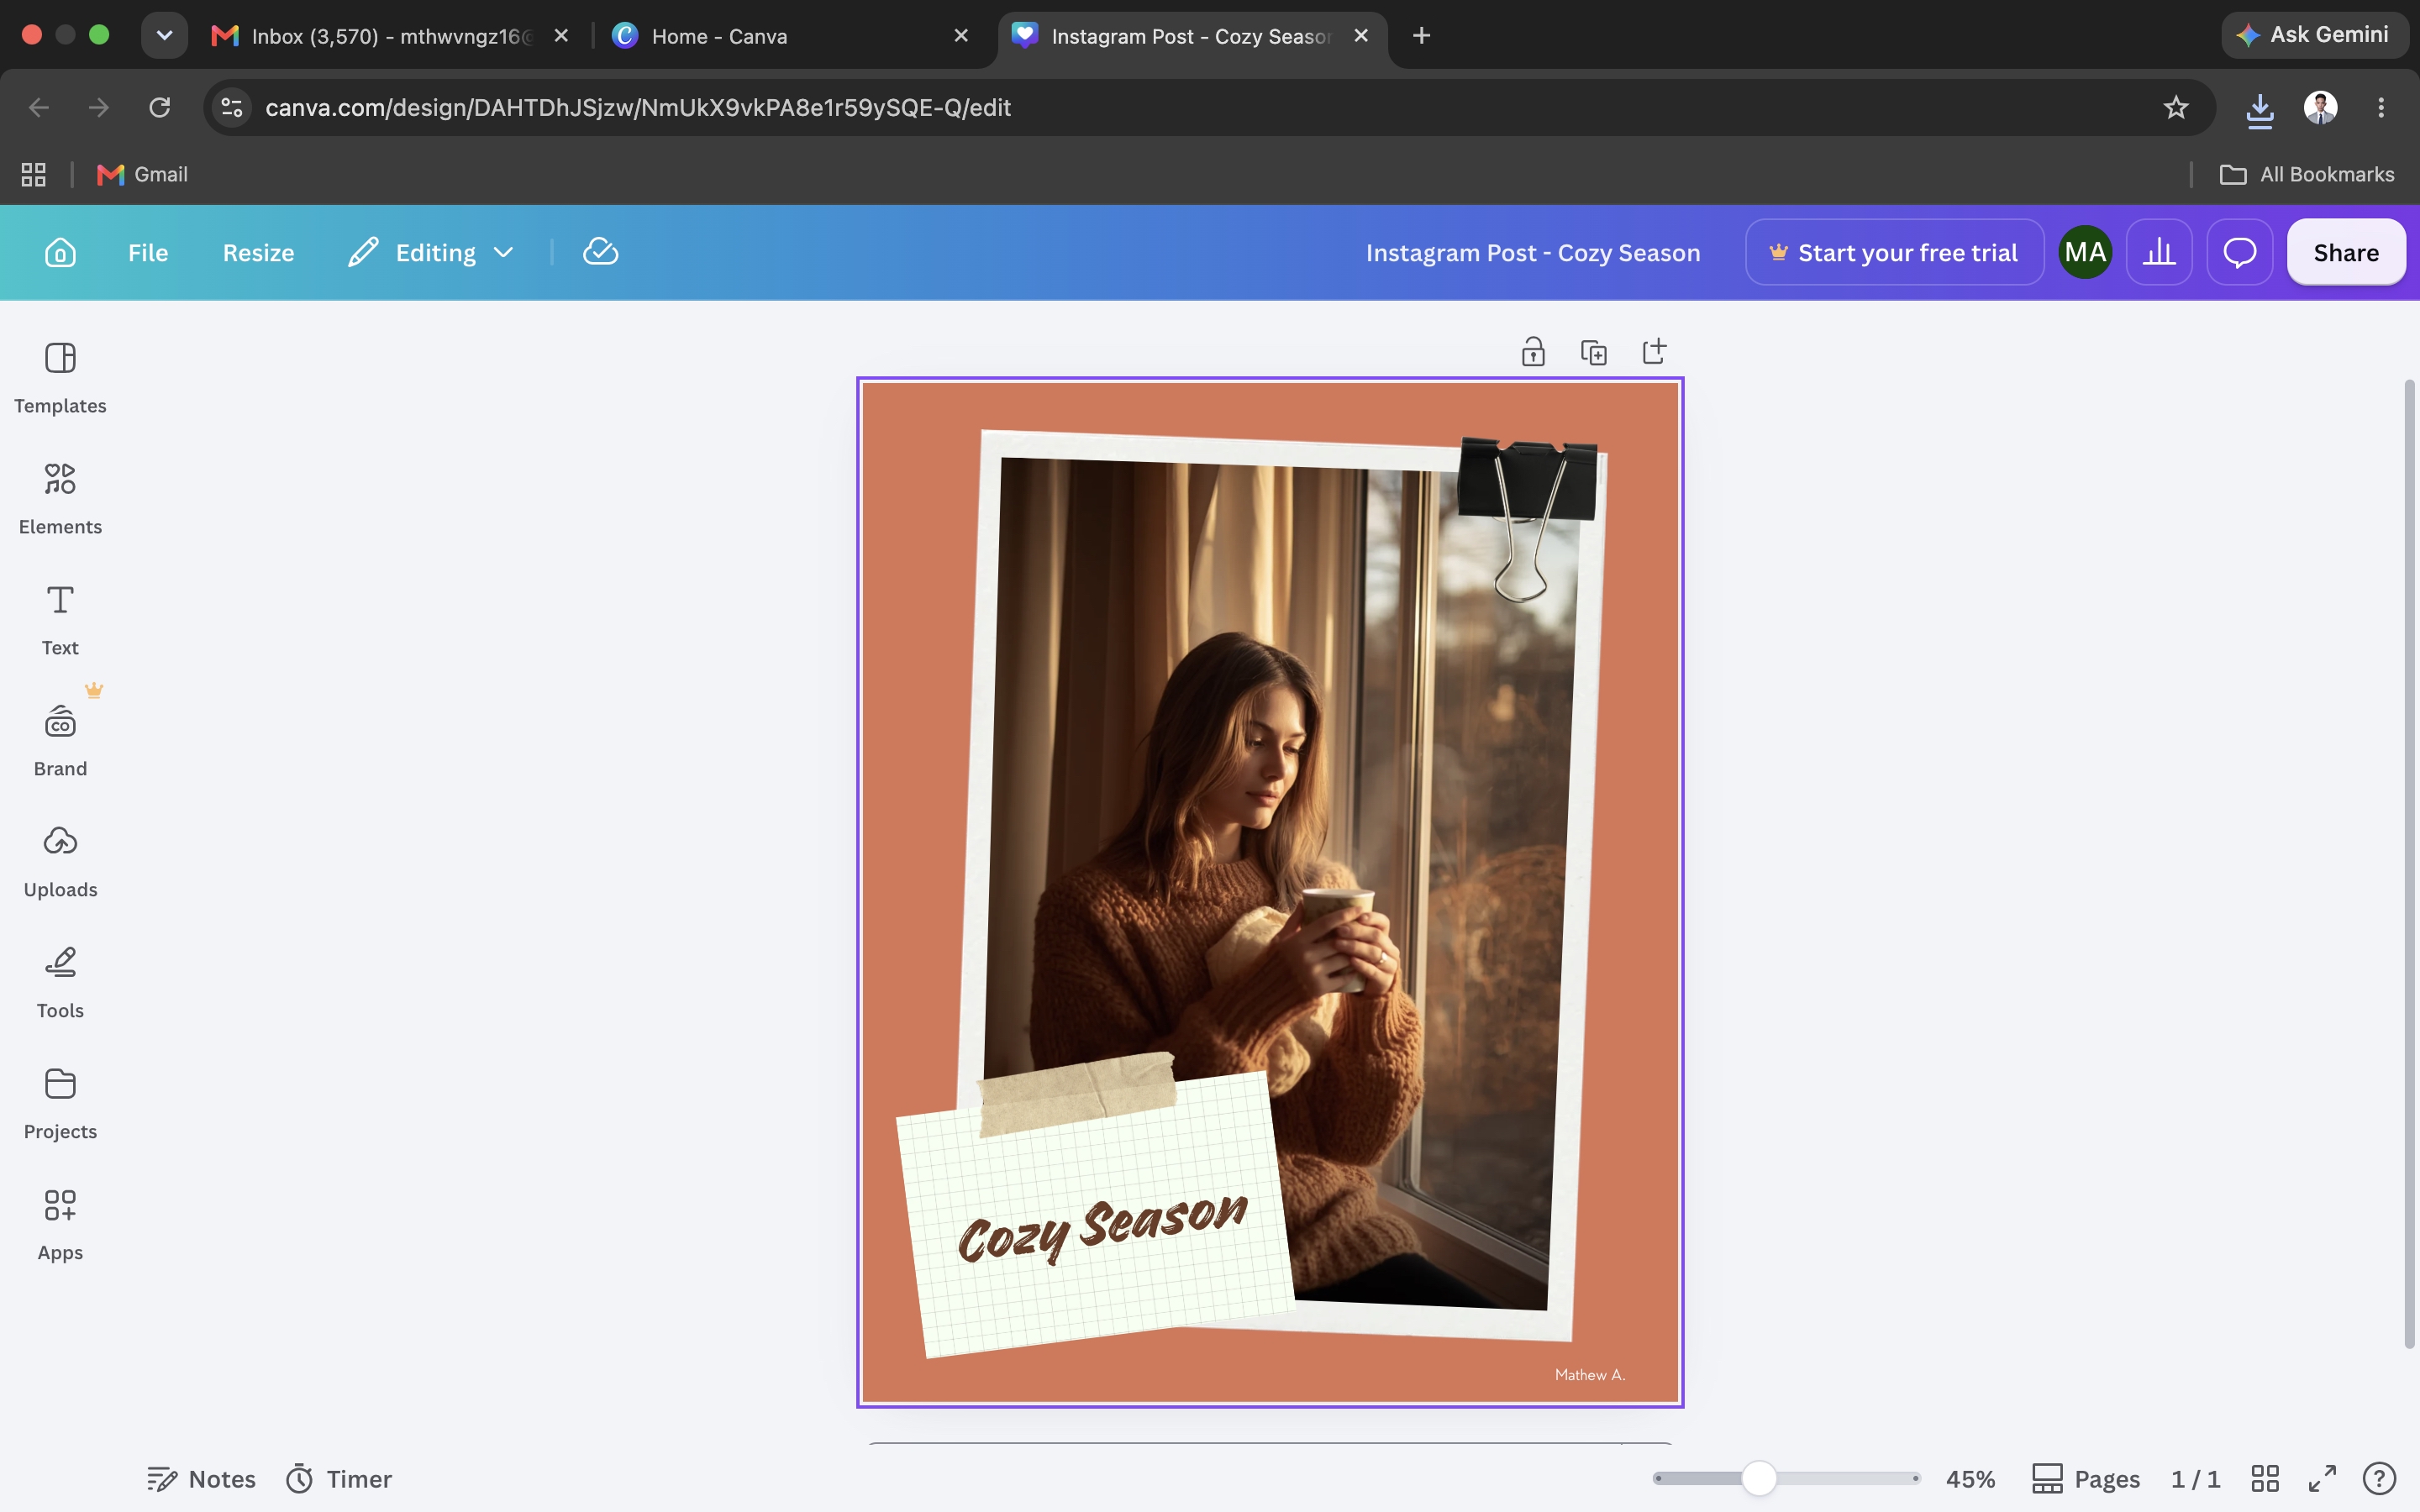Open the All Bookmarks folder
The width and height of the screenshot is (2420, 1512).
point(2307,174)
